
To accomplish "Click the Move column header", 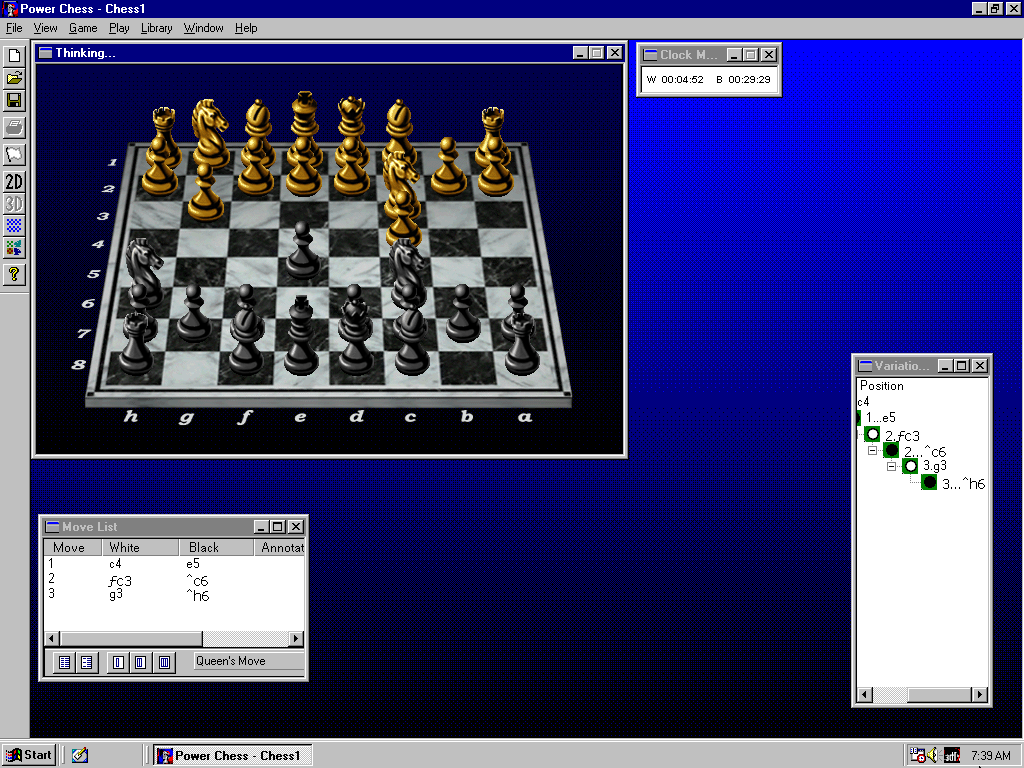I will click(72, 547).
